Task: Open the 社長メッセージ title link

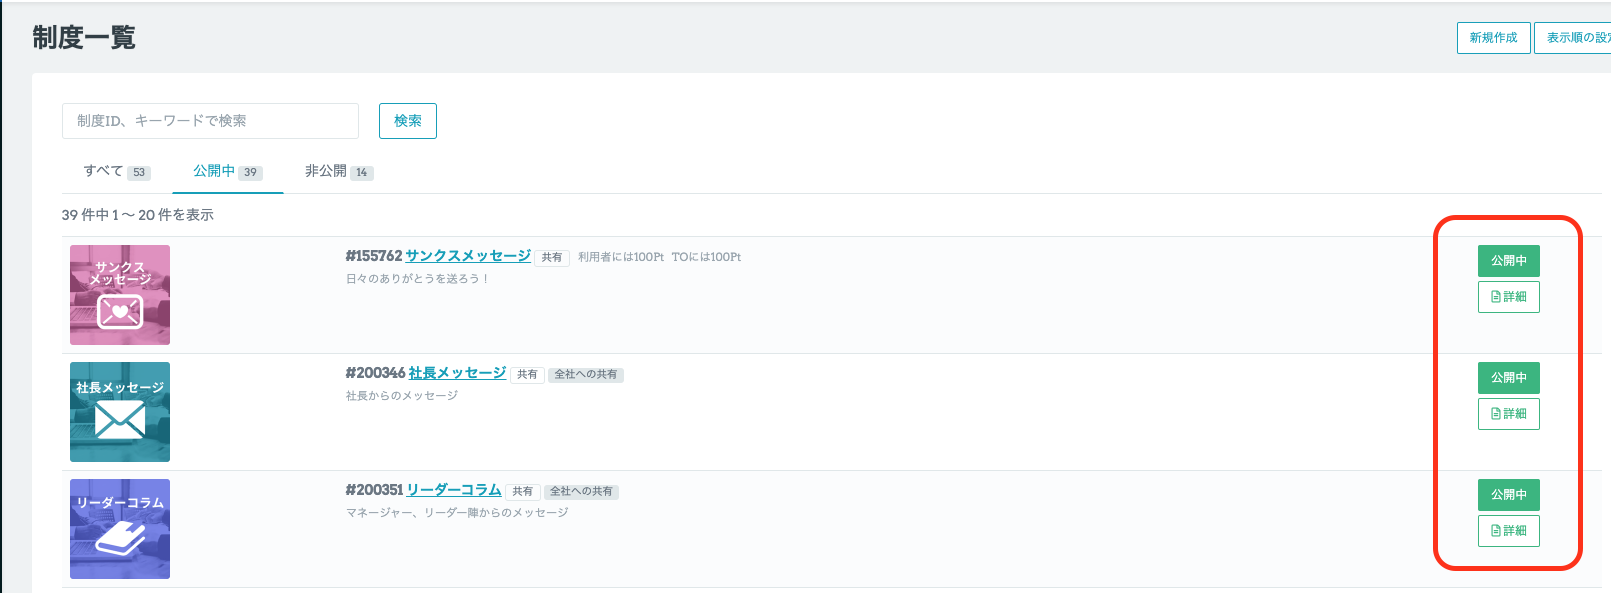Action: coord(457,373)
